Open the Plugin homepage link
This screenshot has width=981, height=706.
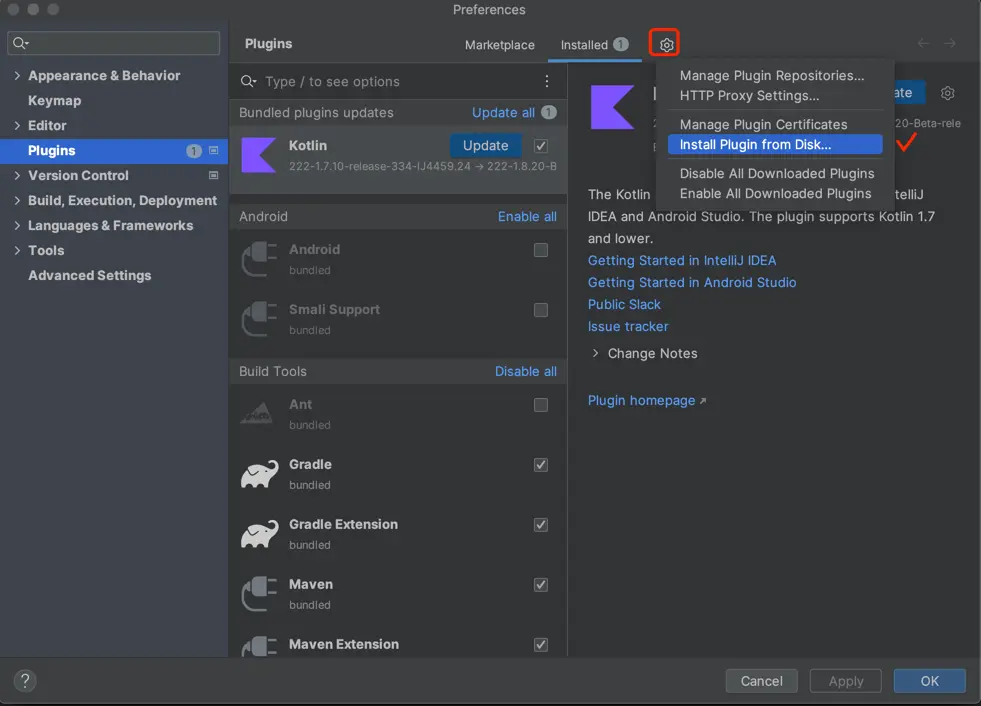641,400
